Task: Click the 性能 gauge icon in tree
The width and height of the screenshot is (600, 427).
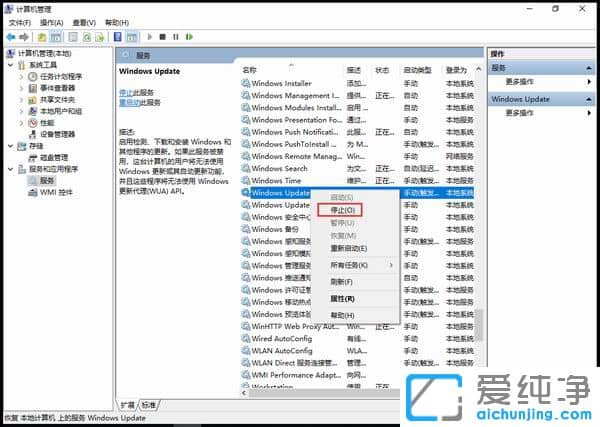Action: click(x=33, y=123)
